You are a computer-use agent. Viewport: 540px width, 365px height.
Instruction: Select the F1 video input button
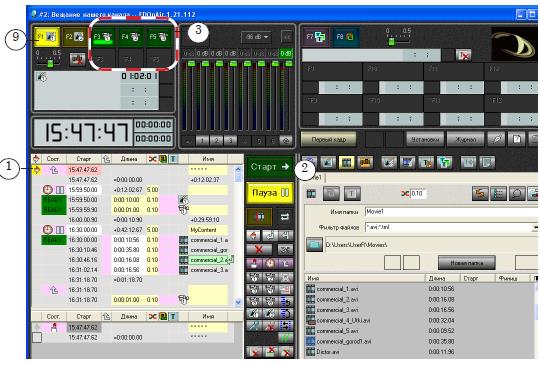(x=47, y=36)
